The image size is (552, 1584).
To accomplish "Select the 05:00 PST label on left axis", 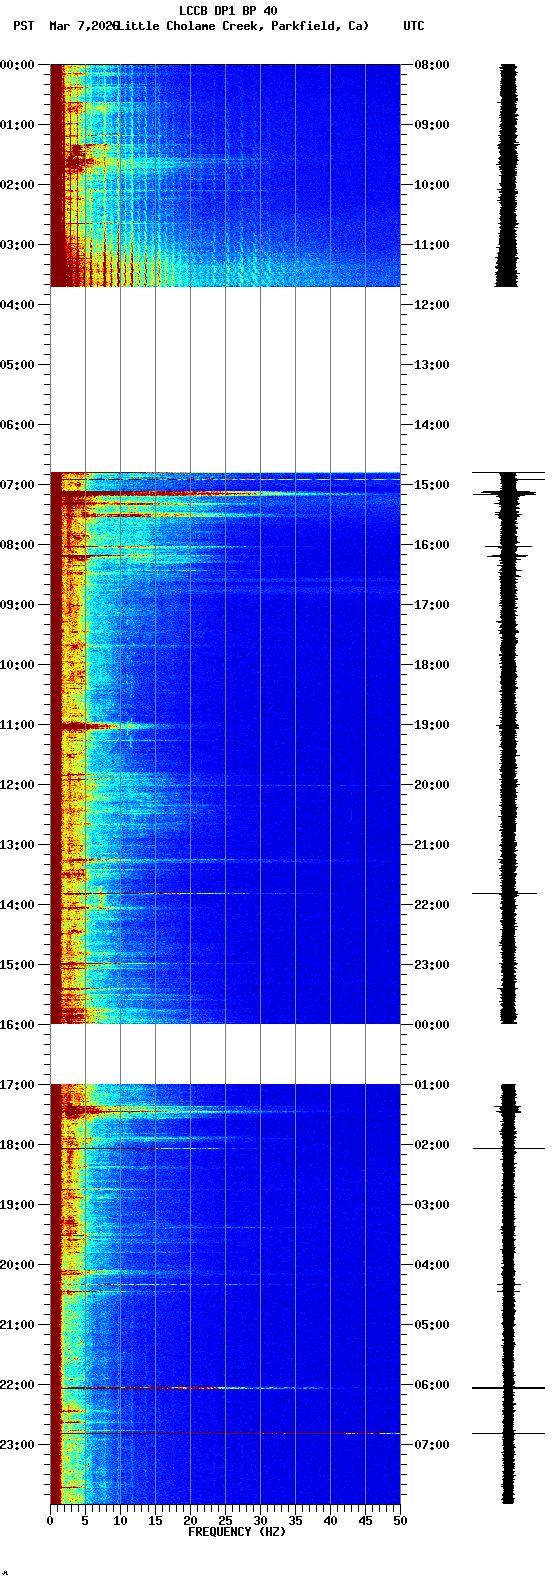I will click(x=17, y=365).
